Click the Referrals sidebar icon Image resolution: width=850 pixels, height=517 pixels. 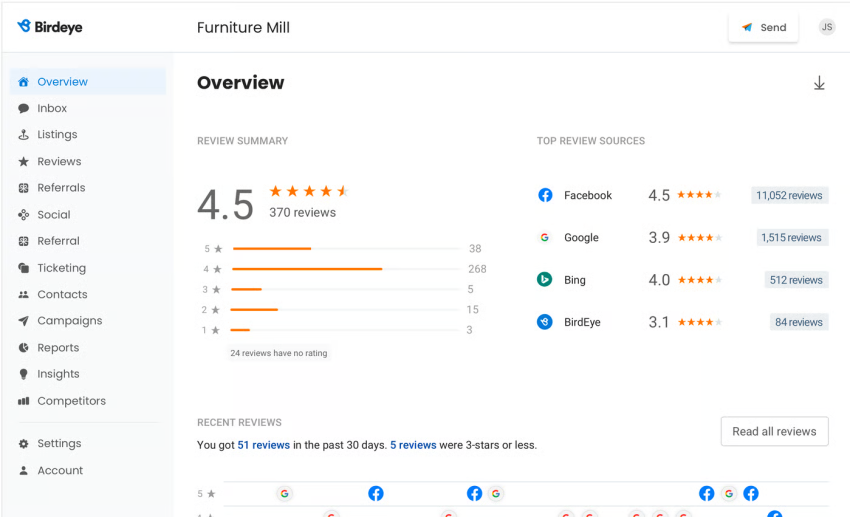[23, 188]
